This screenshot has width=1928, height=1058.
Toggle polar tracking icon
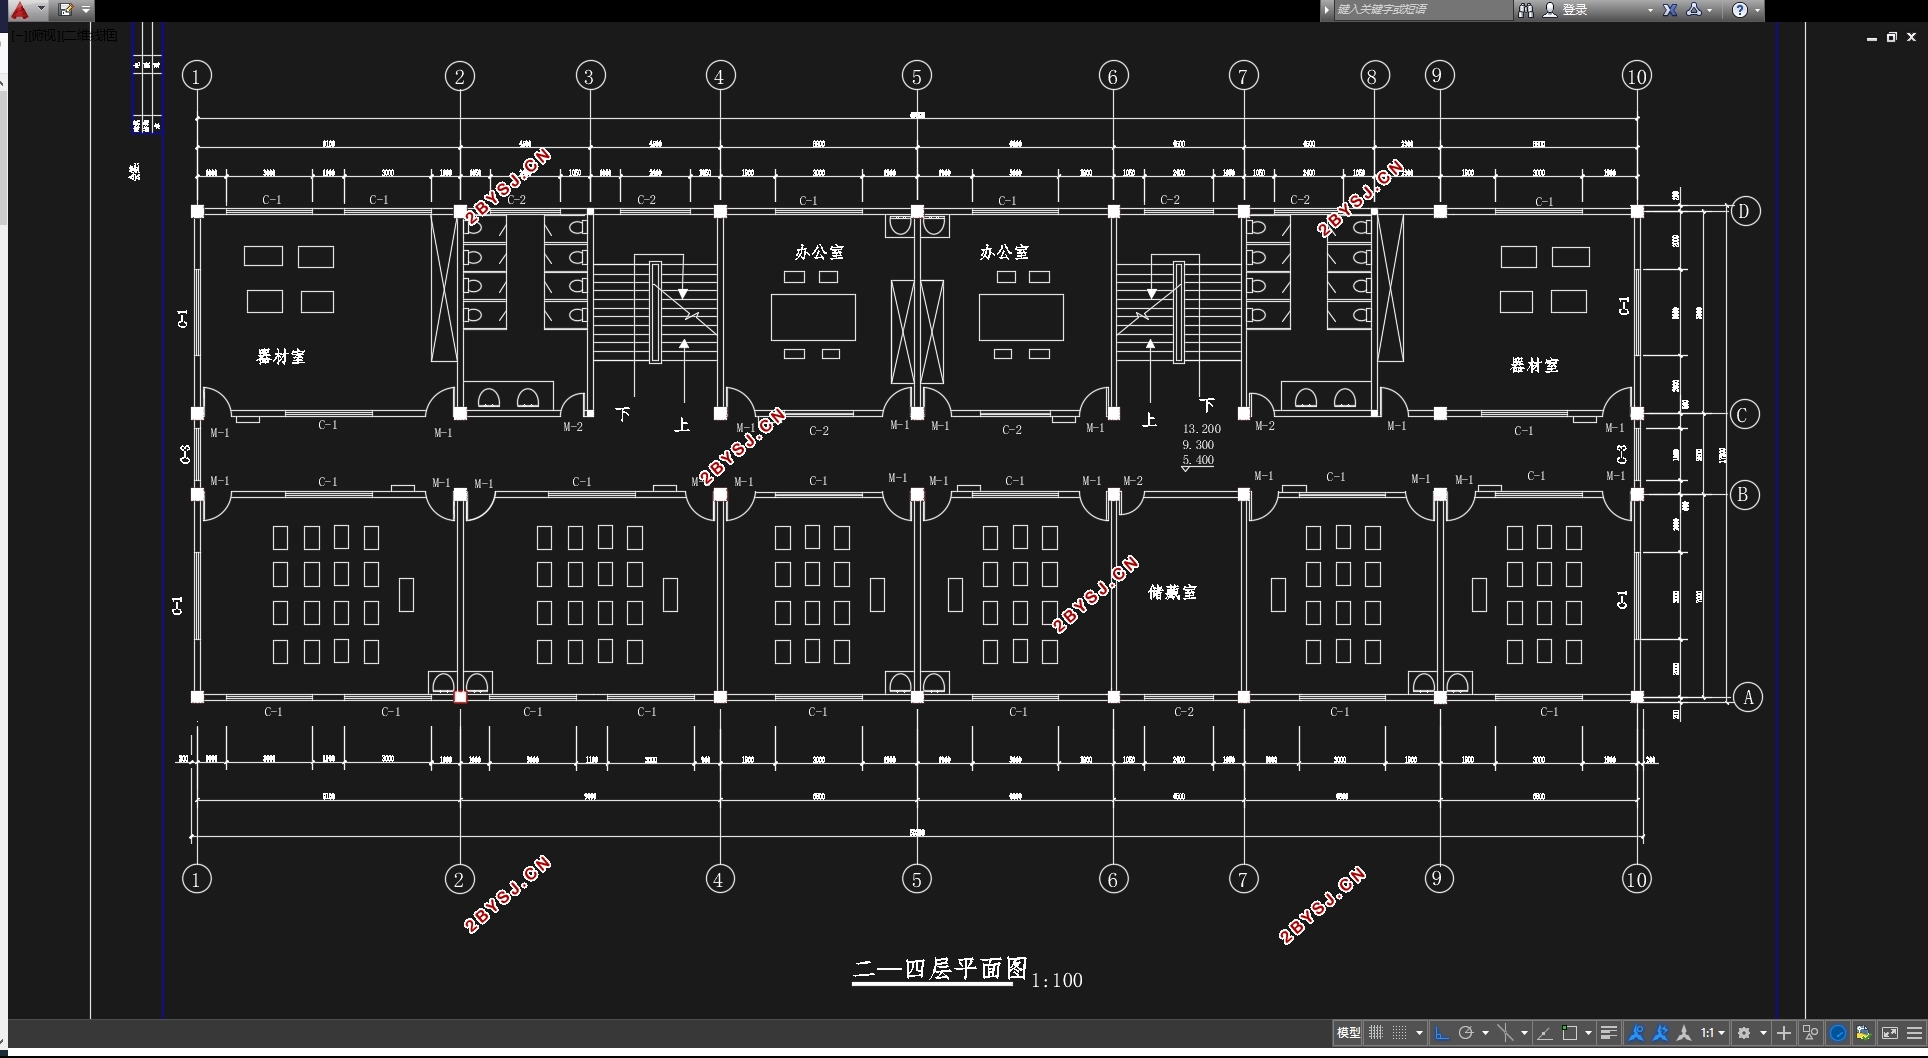(x=1466, y=1033)
